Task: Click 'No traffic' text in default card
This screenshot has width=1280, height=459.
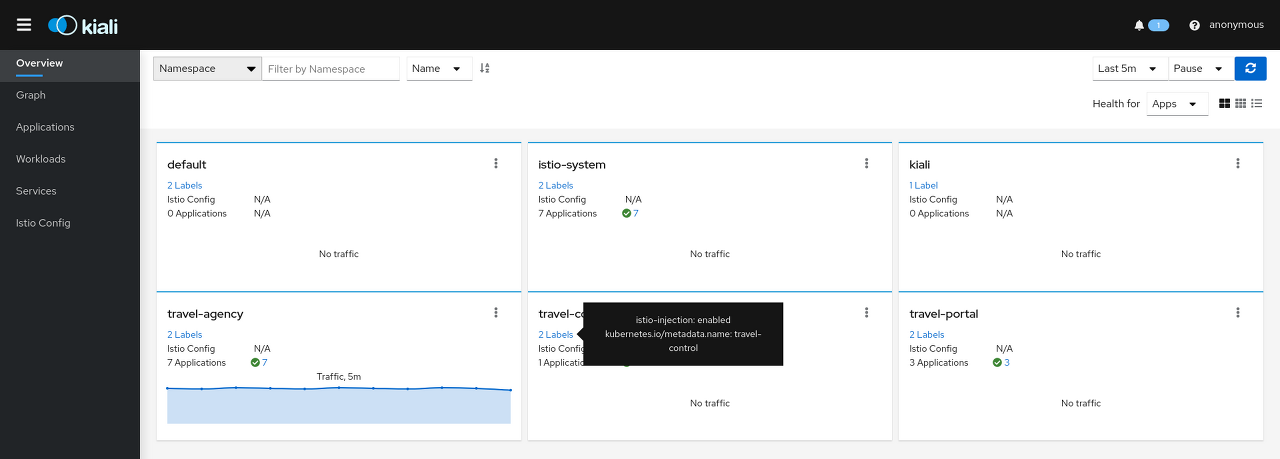Action: click(x=339, y=254)
